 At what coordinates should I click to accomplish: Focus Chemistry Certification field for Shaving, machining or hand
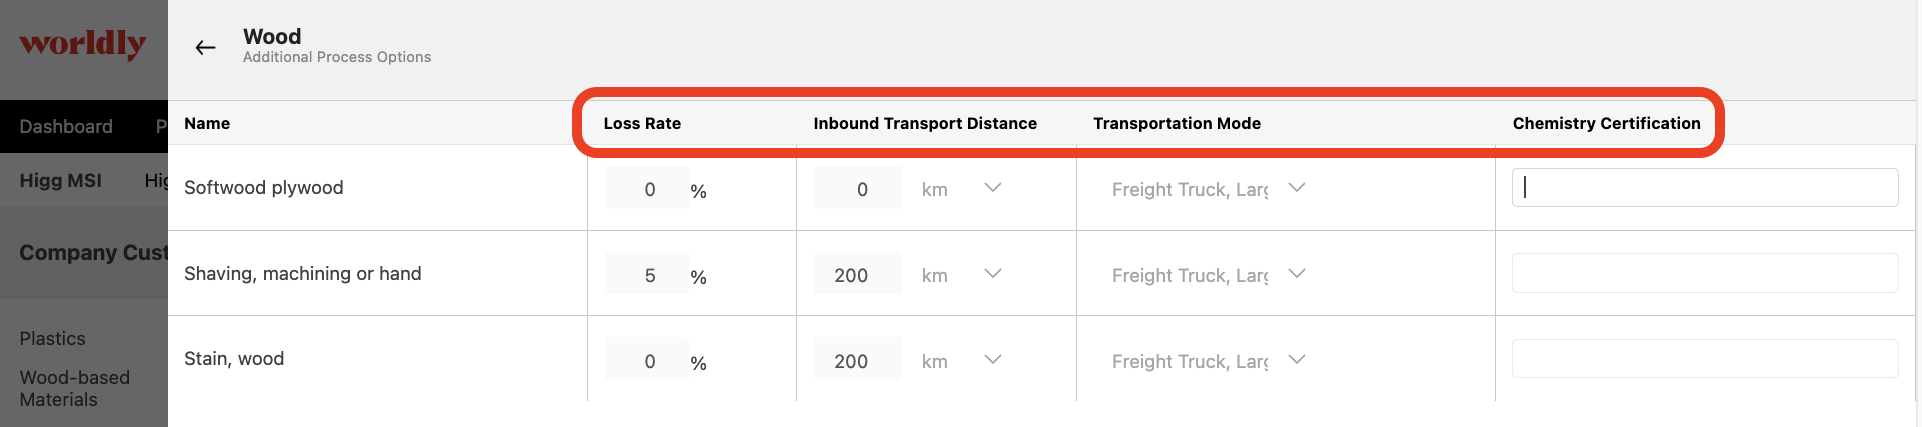coord(1705,273)
